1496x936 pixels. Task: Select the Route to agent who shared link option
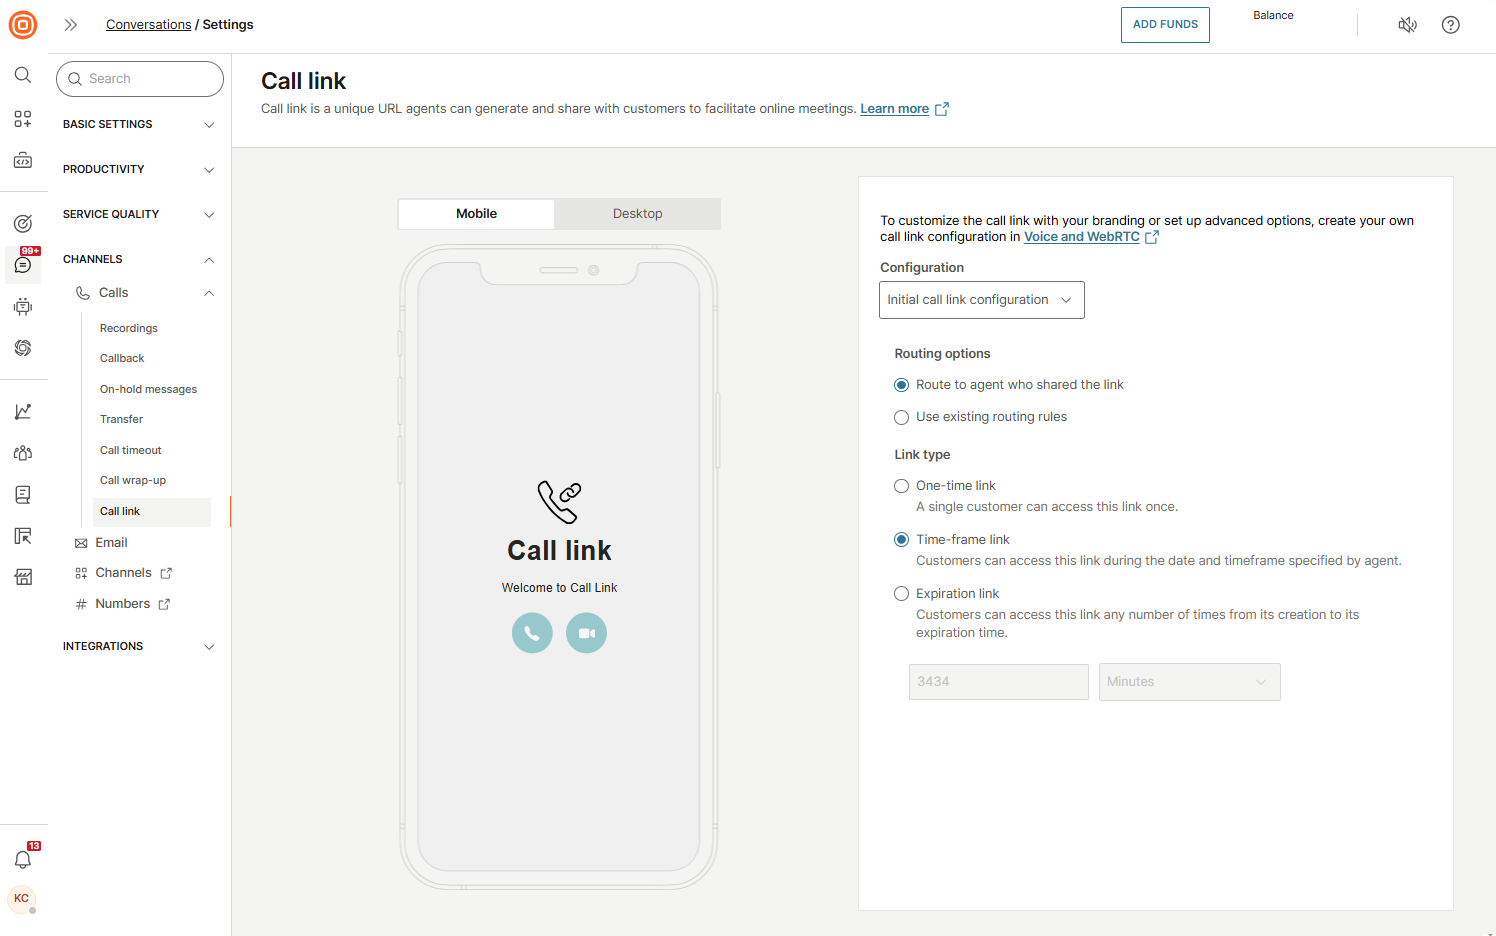pyautogui.click(x=901, y=385)
